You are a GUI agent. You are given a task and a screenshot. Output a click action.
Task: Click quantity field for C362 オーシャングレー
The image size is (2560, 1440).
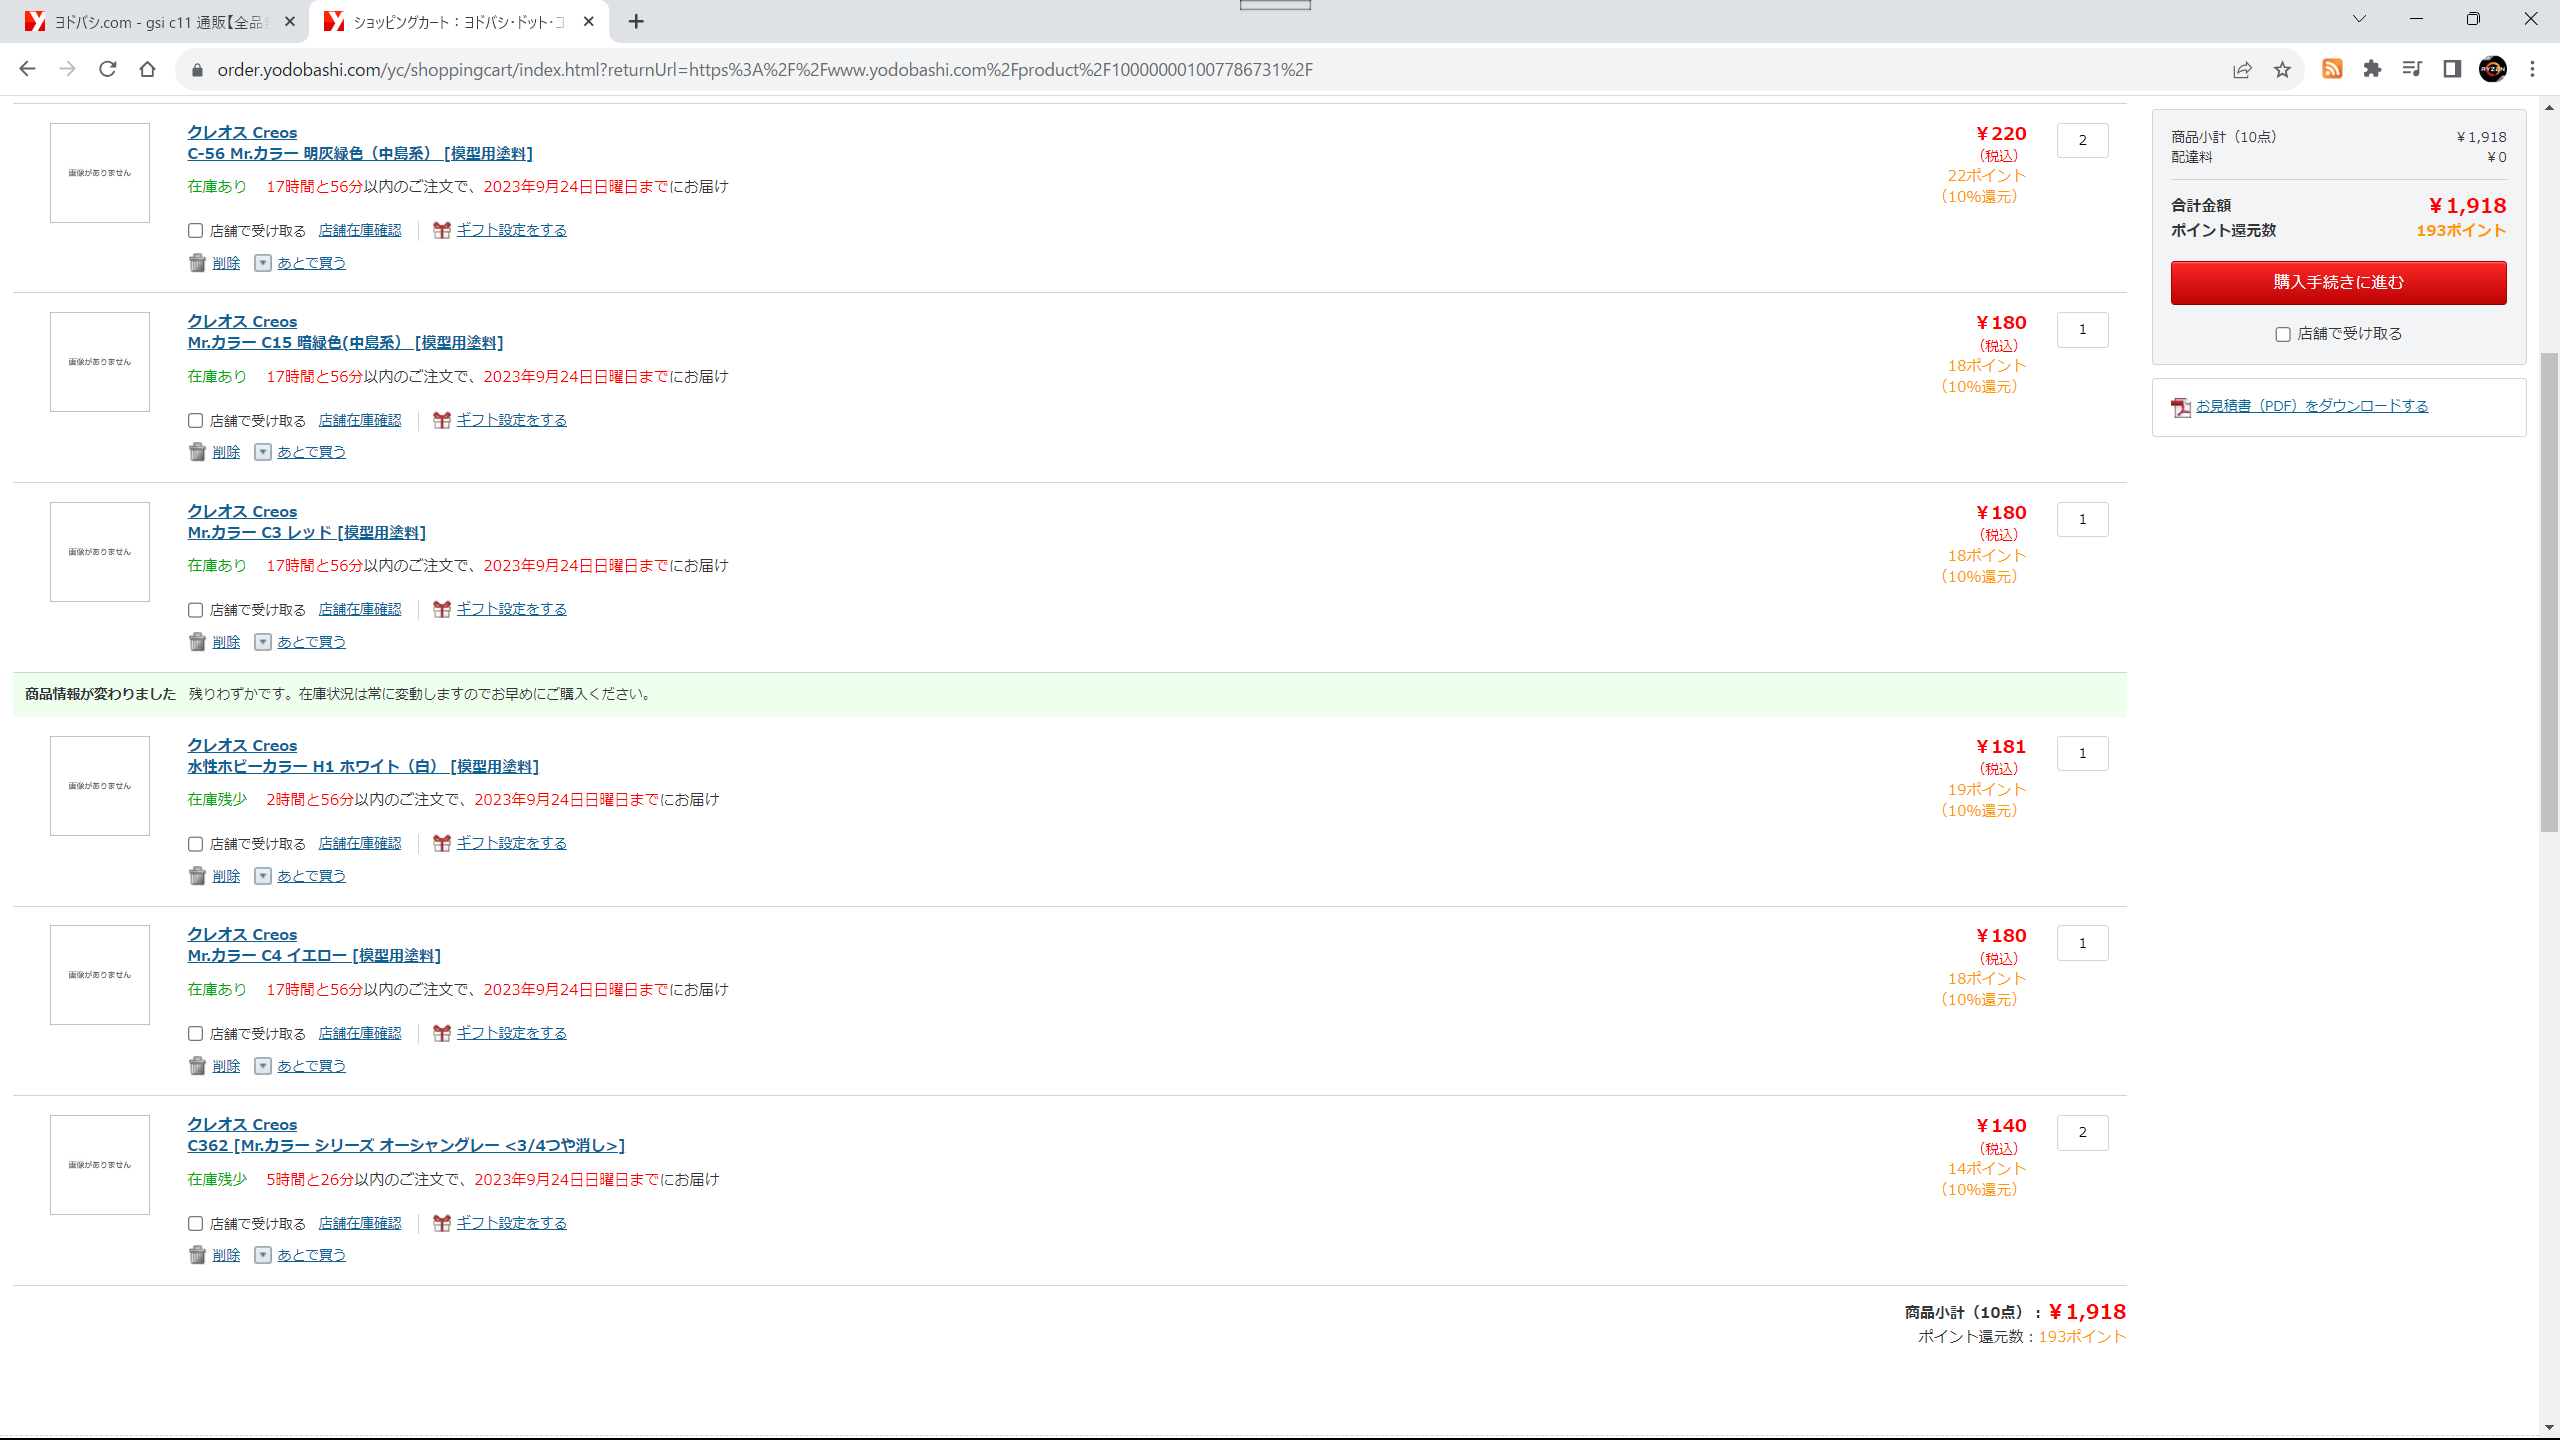pos(2082,1133)
